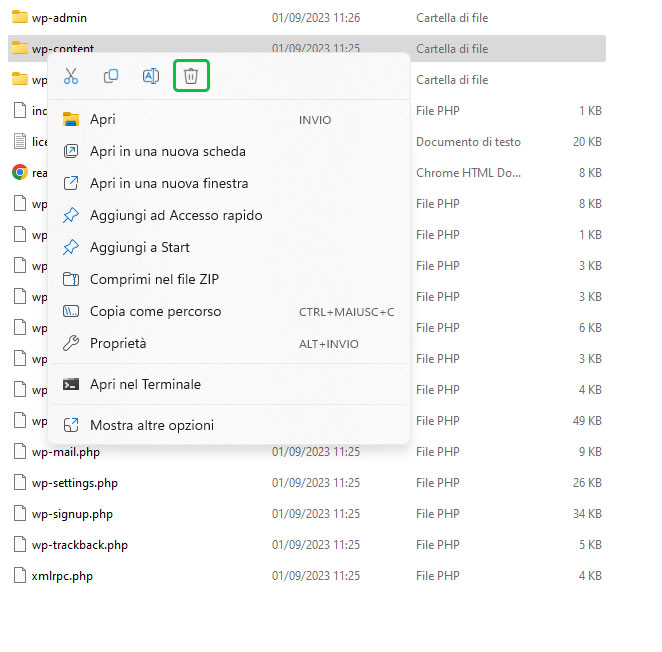Click the 5 KB size cell
The height and width of the screenshot is (652, 662).
point(590,545)
